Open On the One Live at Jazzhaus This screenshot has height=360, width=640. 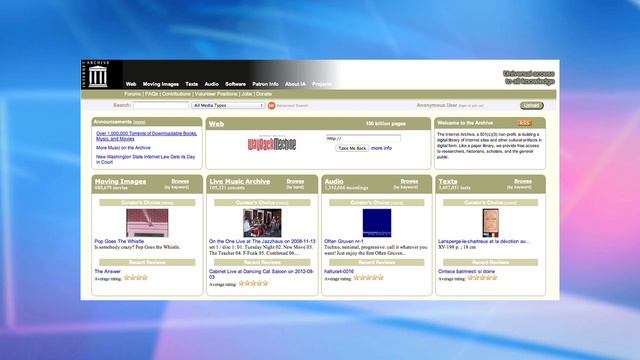(262, 241)
